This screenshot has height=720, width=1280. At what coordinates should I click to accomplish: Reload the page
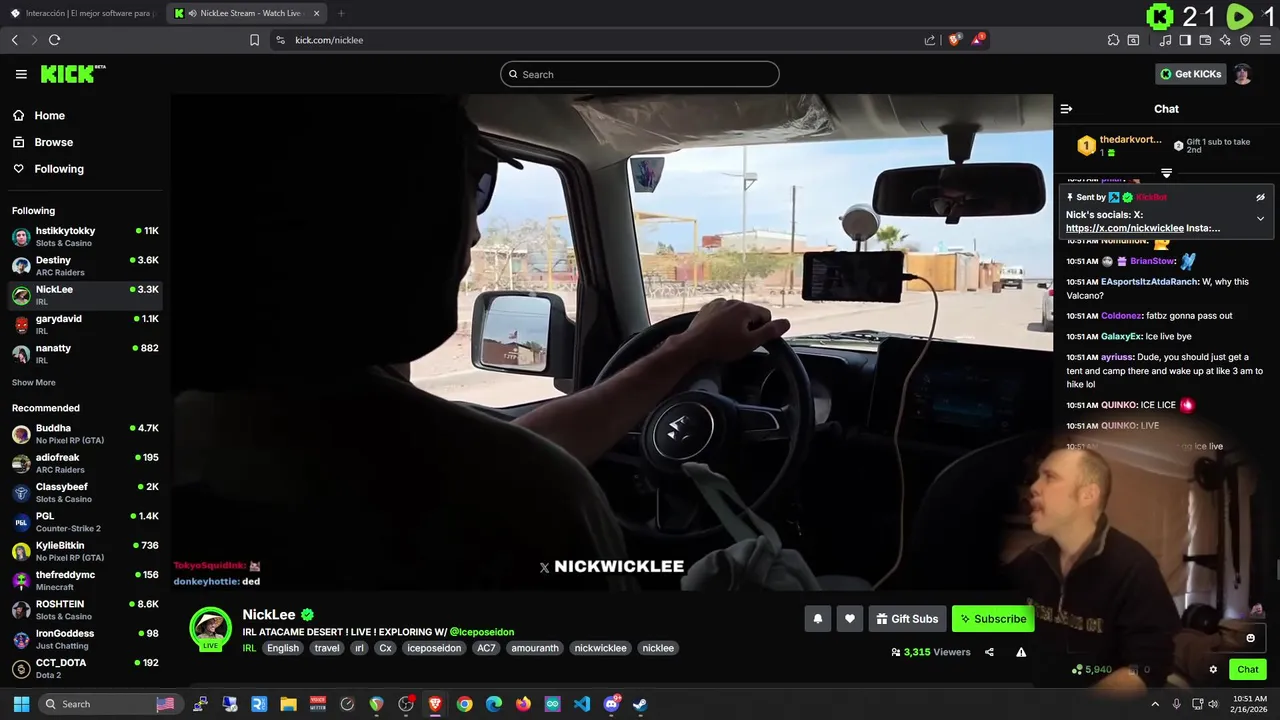54,40
